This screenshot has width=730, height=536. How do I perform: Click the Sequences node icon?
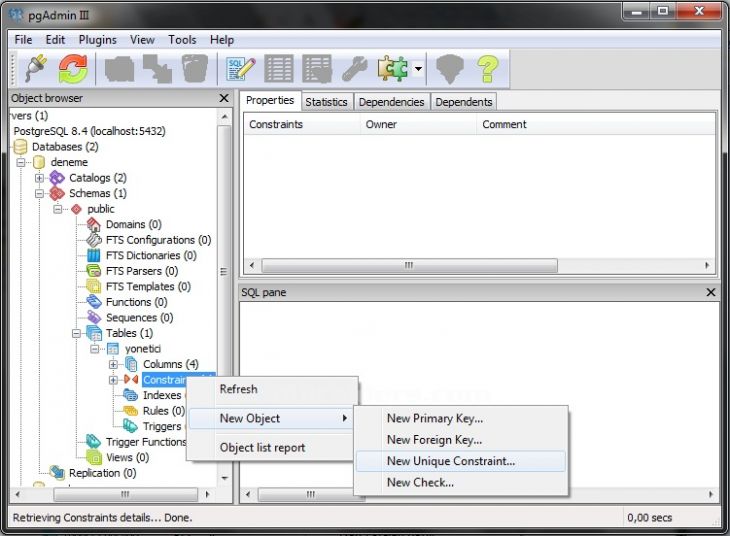click(94, 318)
